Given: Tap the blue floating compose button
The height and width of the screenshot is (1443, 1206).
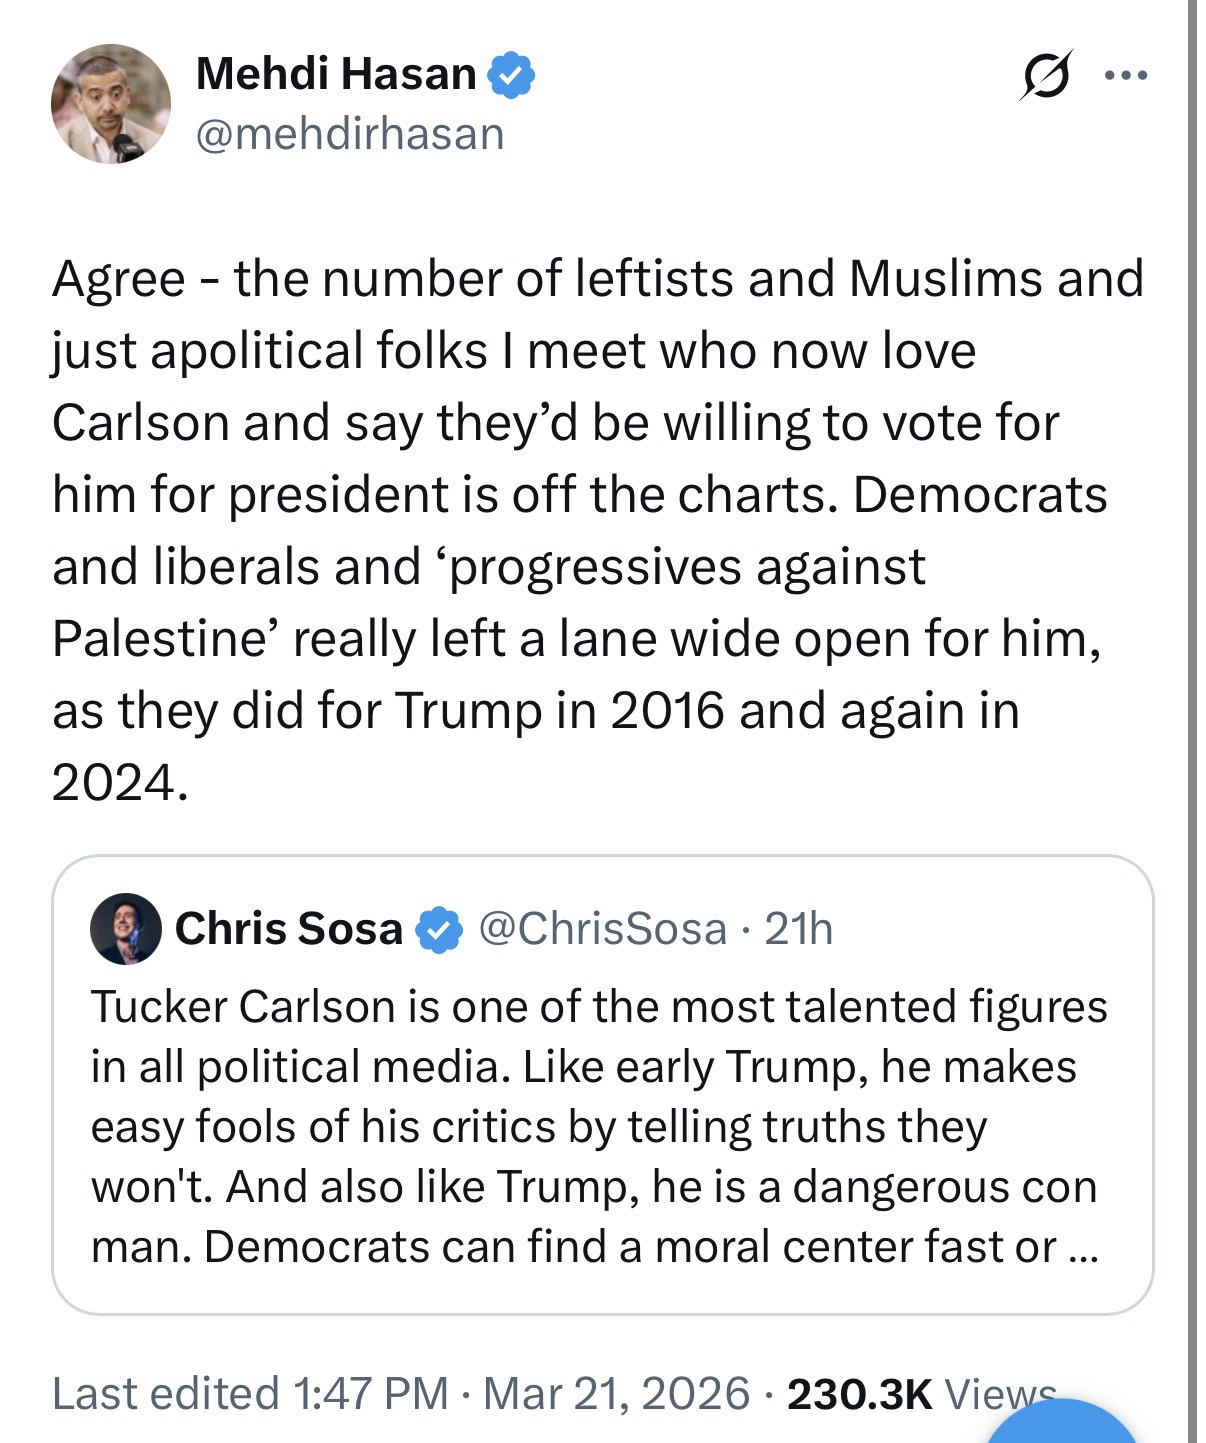Looking at the screenshot, I should coord(1062,1430).
